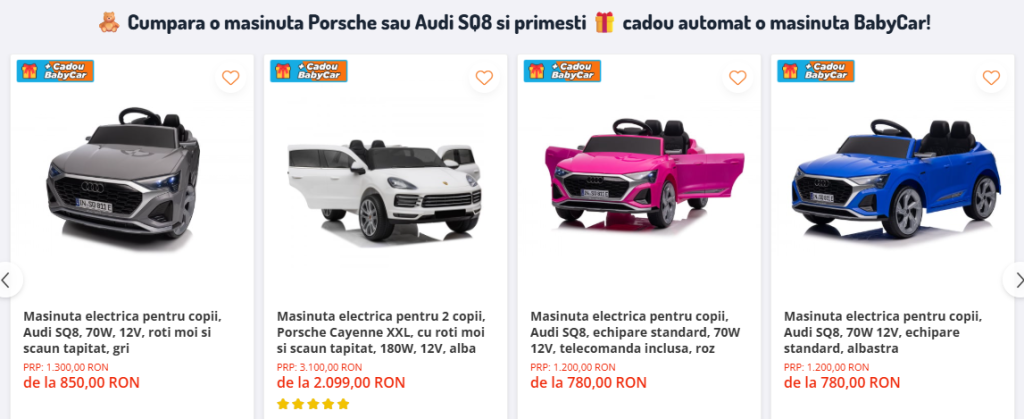Open the white Porsche Cayenne product image
Image resolution: width=1024 pixels, height=419 pixels.
click(385, 189)
